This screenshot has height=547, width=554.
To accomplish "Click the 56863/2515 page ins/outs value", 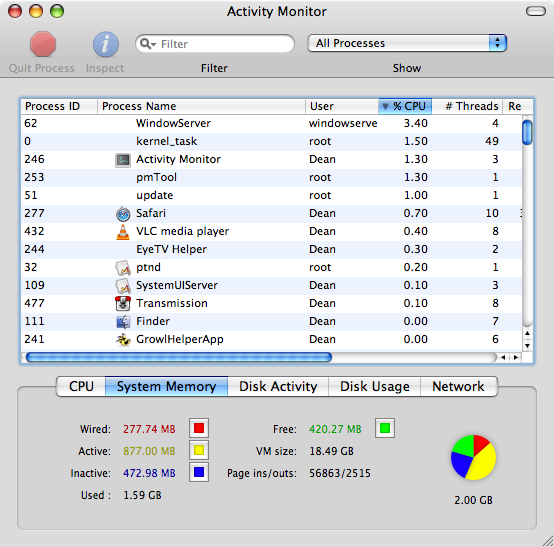I will [340, 473].
